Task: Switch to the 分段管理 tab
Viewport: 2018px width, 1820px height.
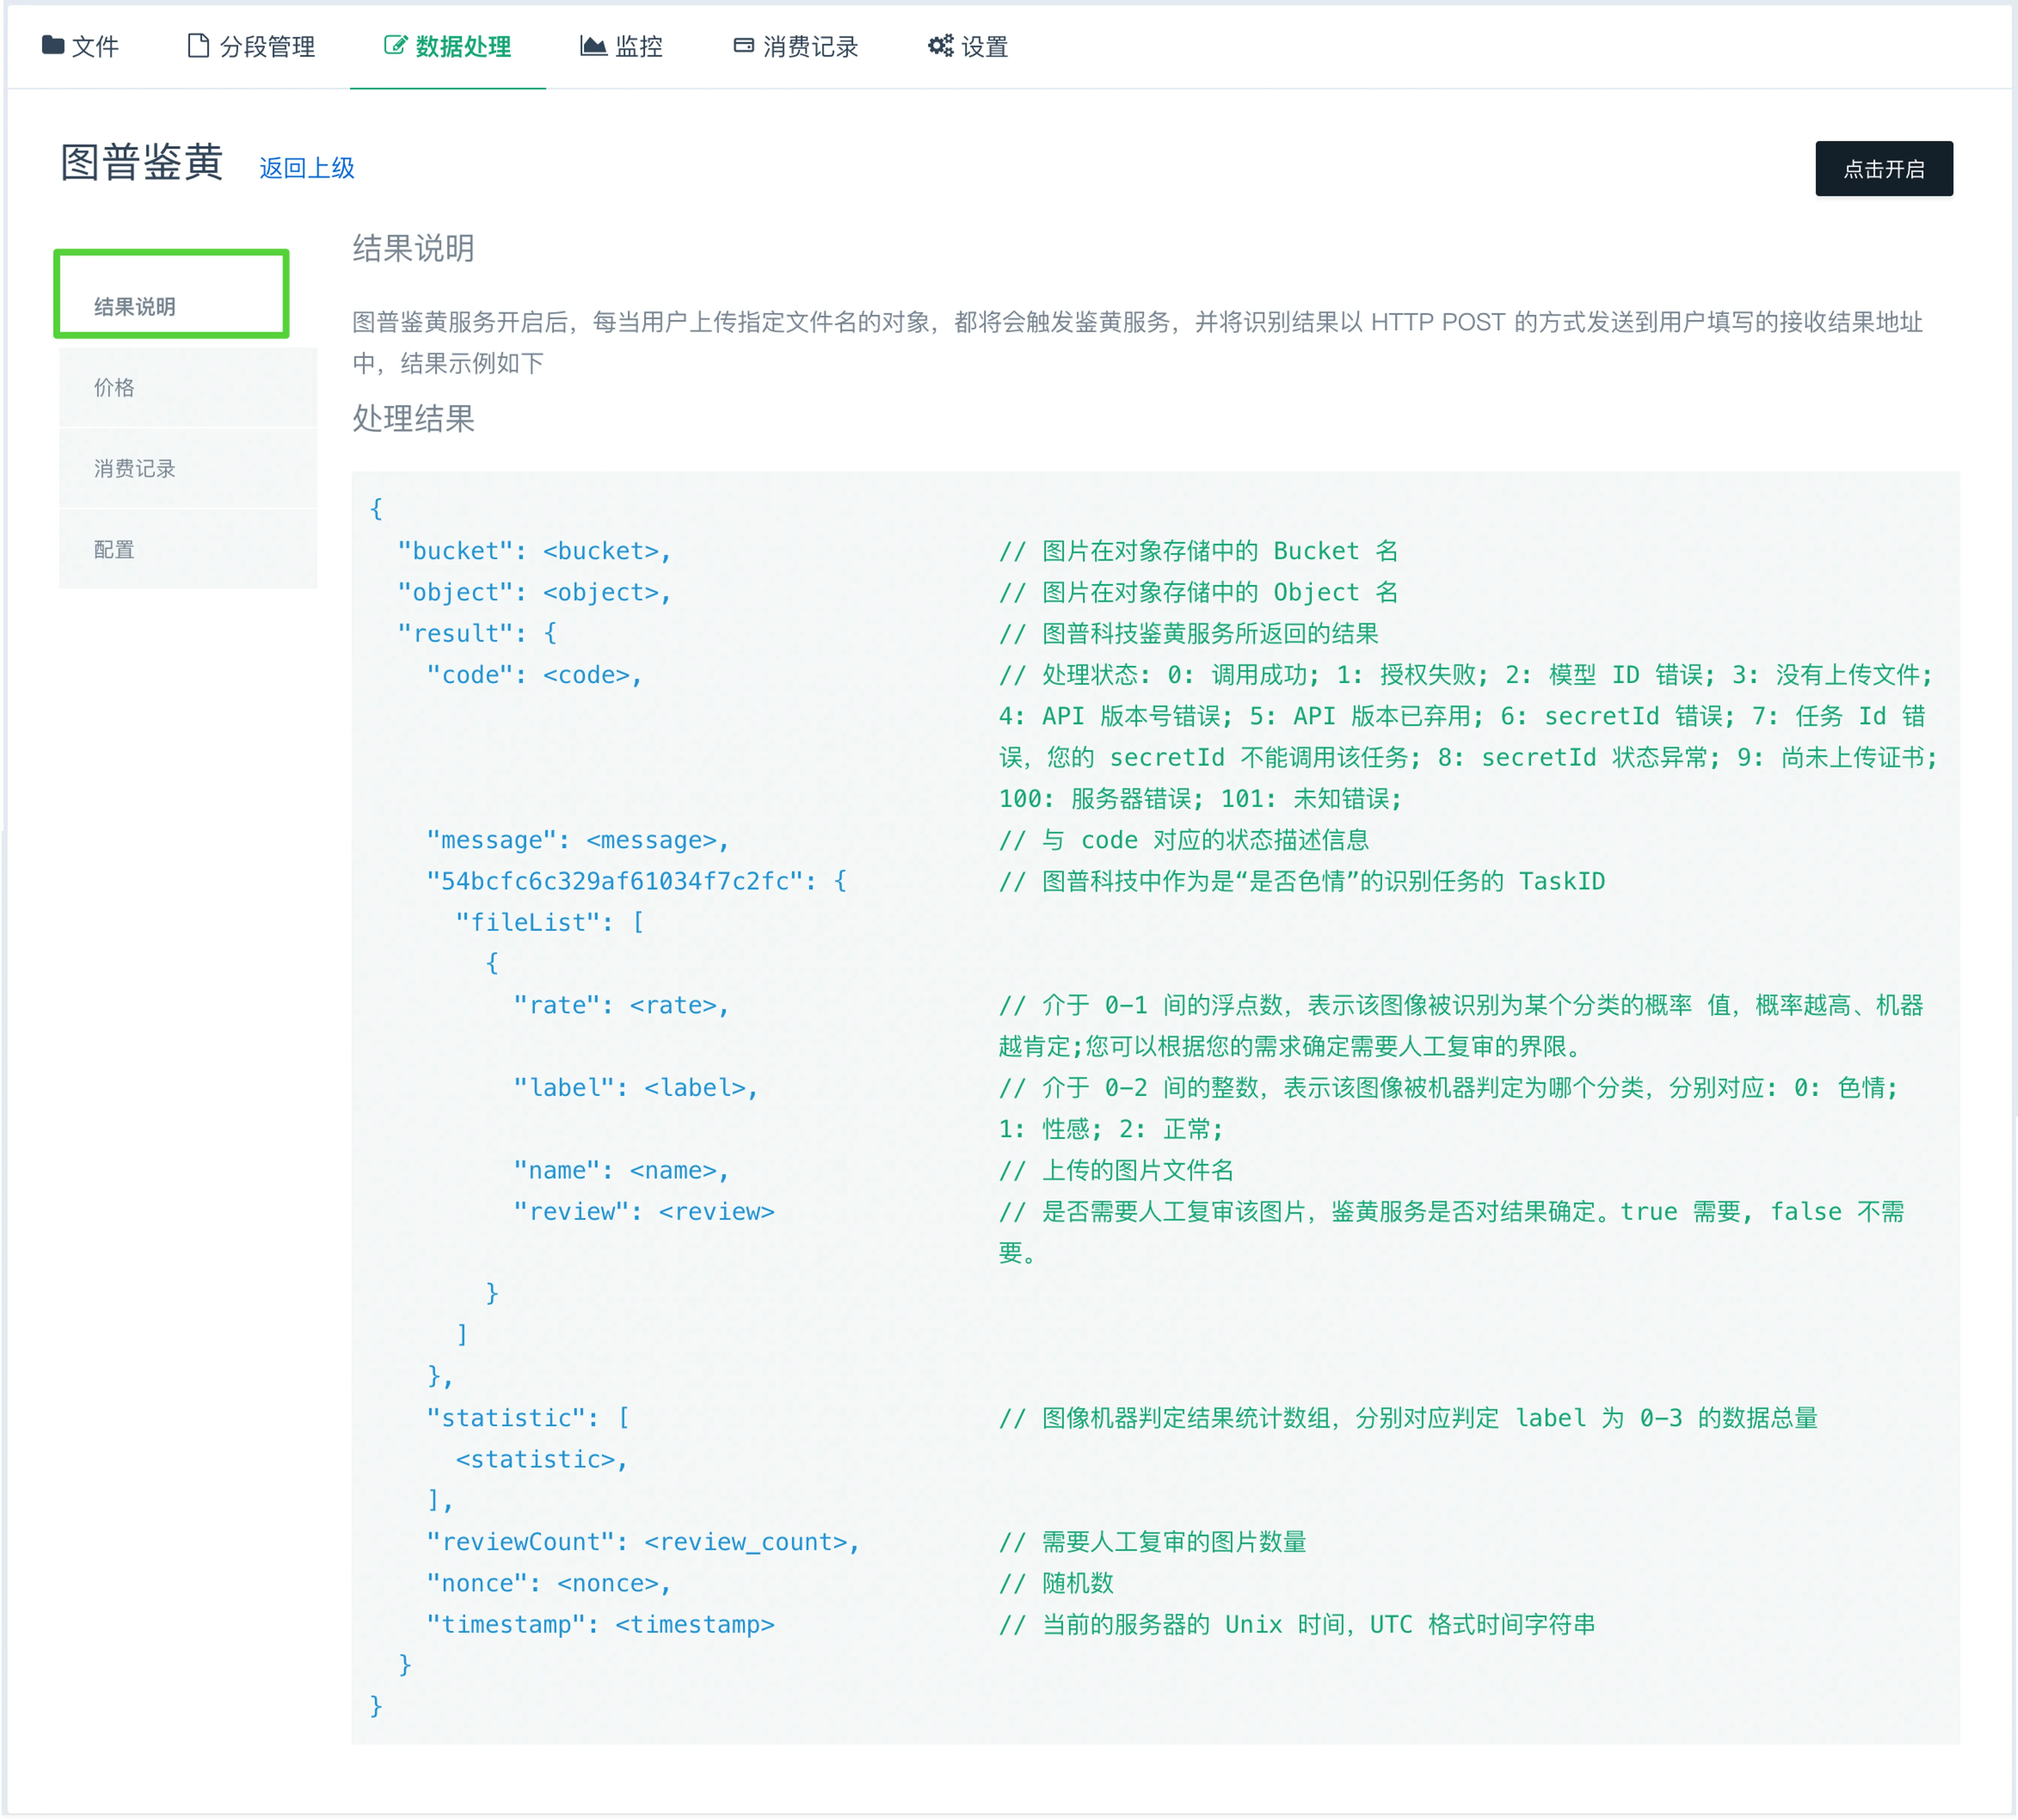Action: 251,46
